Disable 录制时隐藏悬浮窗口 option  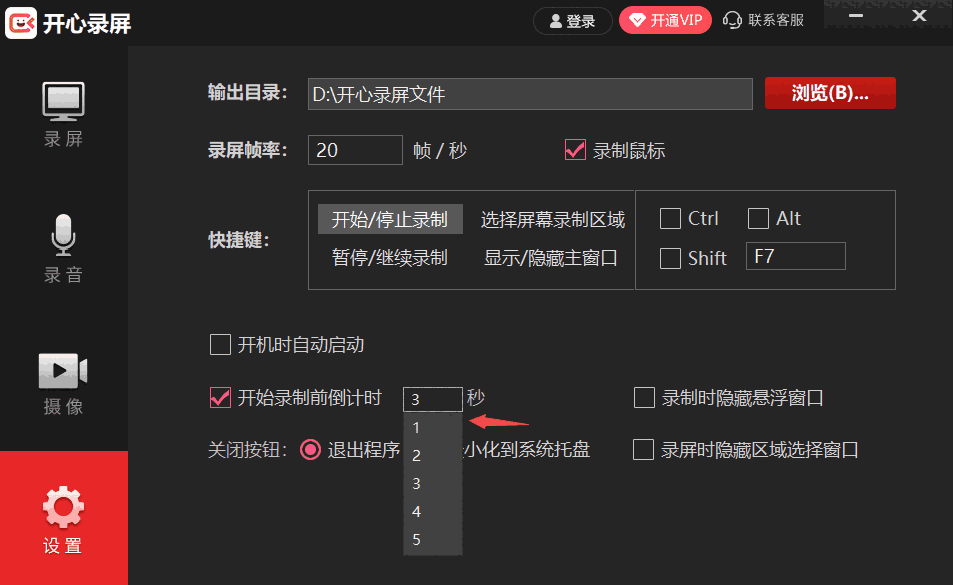(x=644, y=397)
